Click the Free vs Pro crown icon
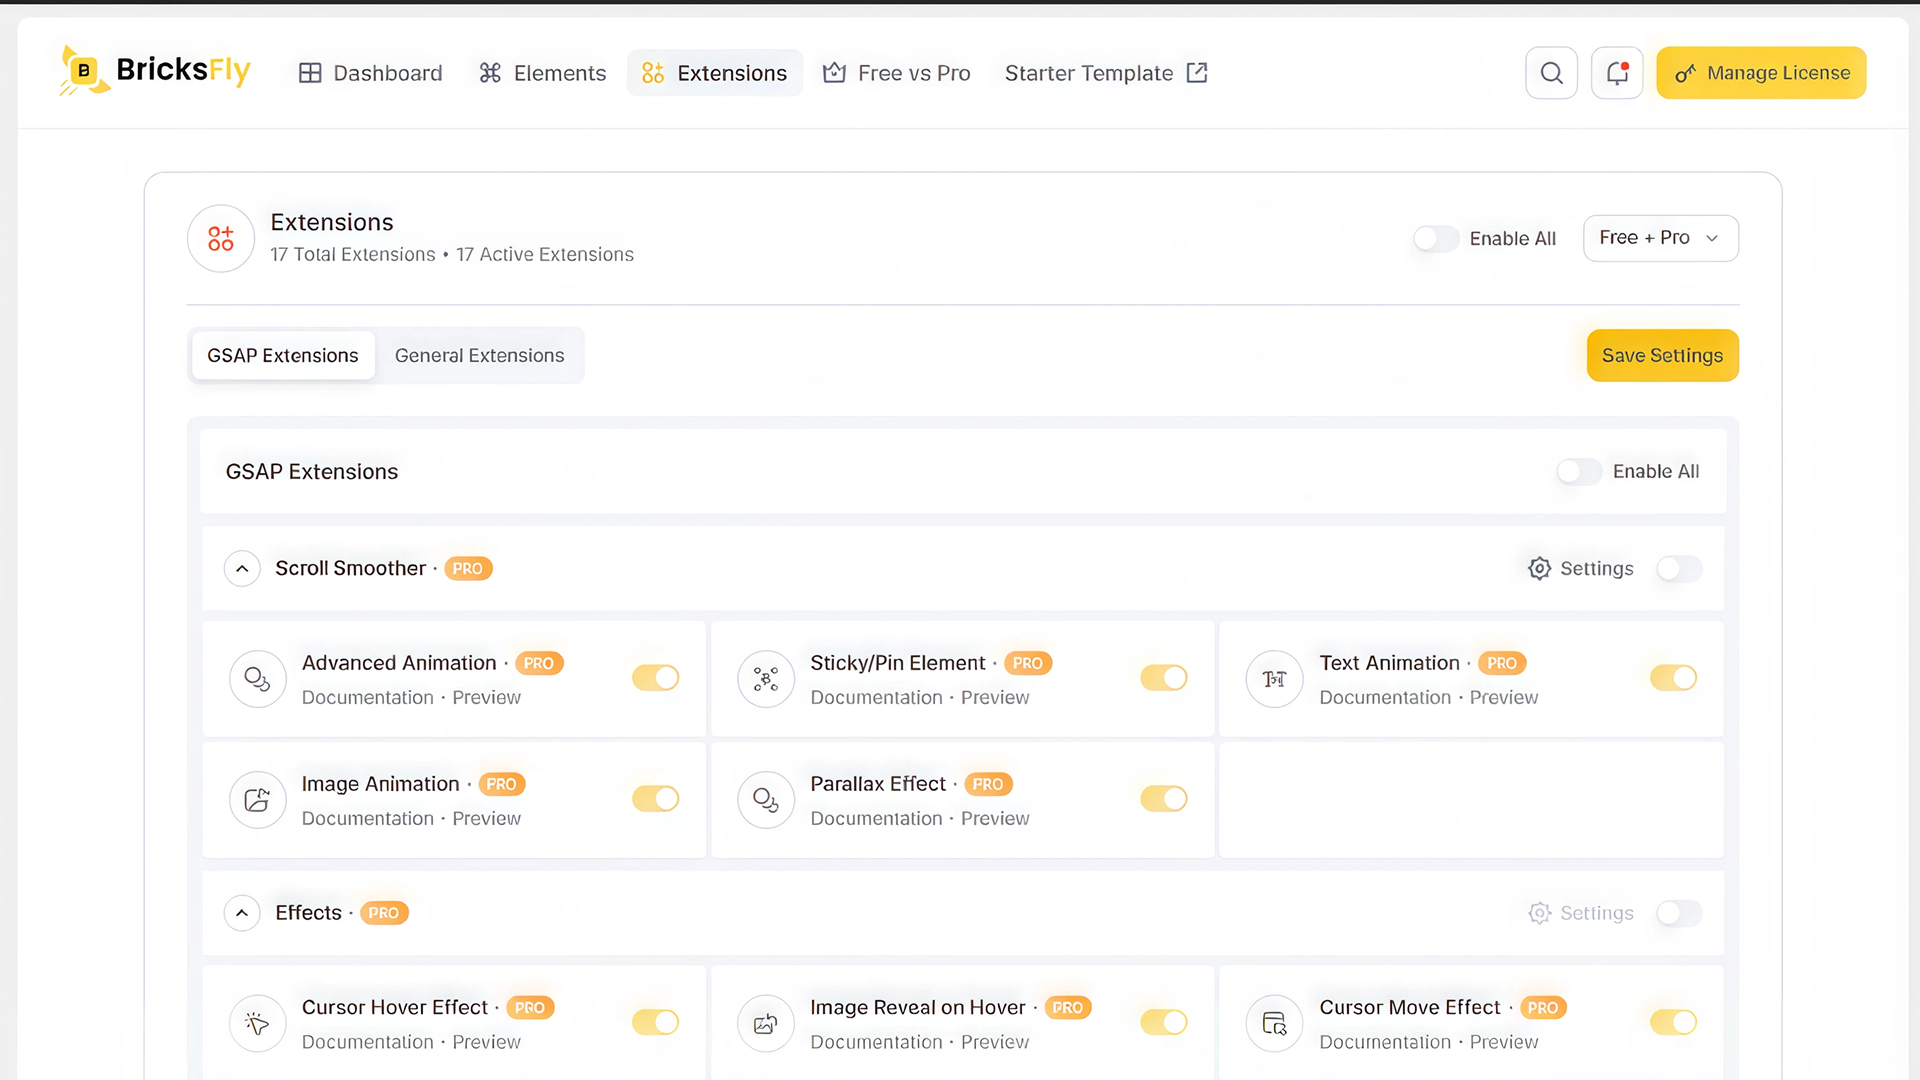Image resolution: width=1920 pixels, height=1080 pixels. (x=834, y=73)
